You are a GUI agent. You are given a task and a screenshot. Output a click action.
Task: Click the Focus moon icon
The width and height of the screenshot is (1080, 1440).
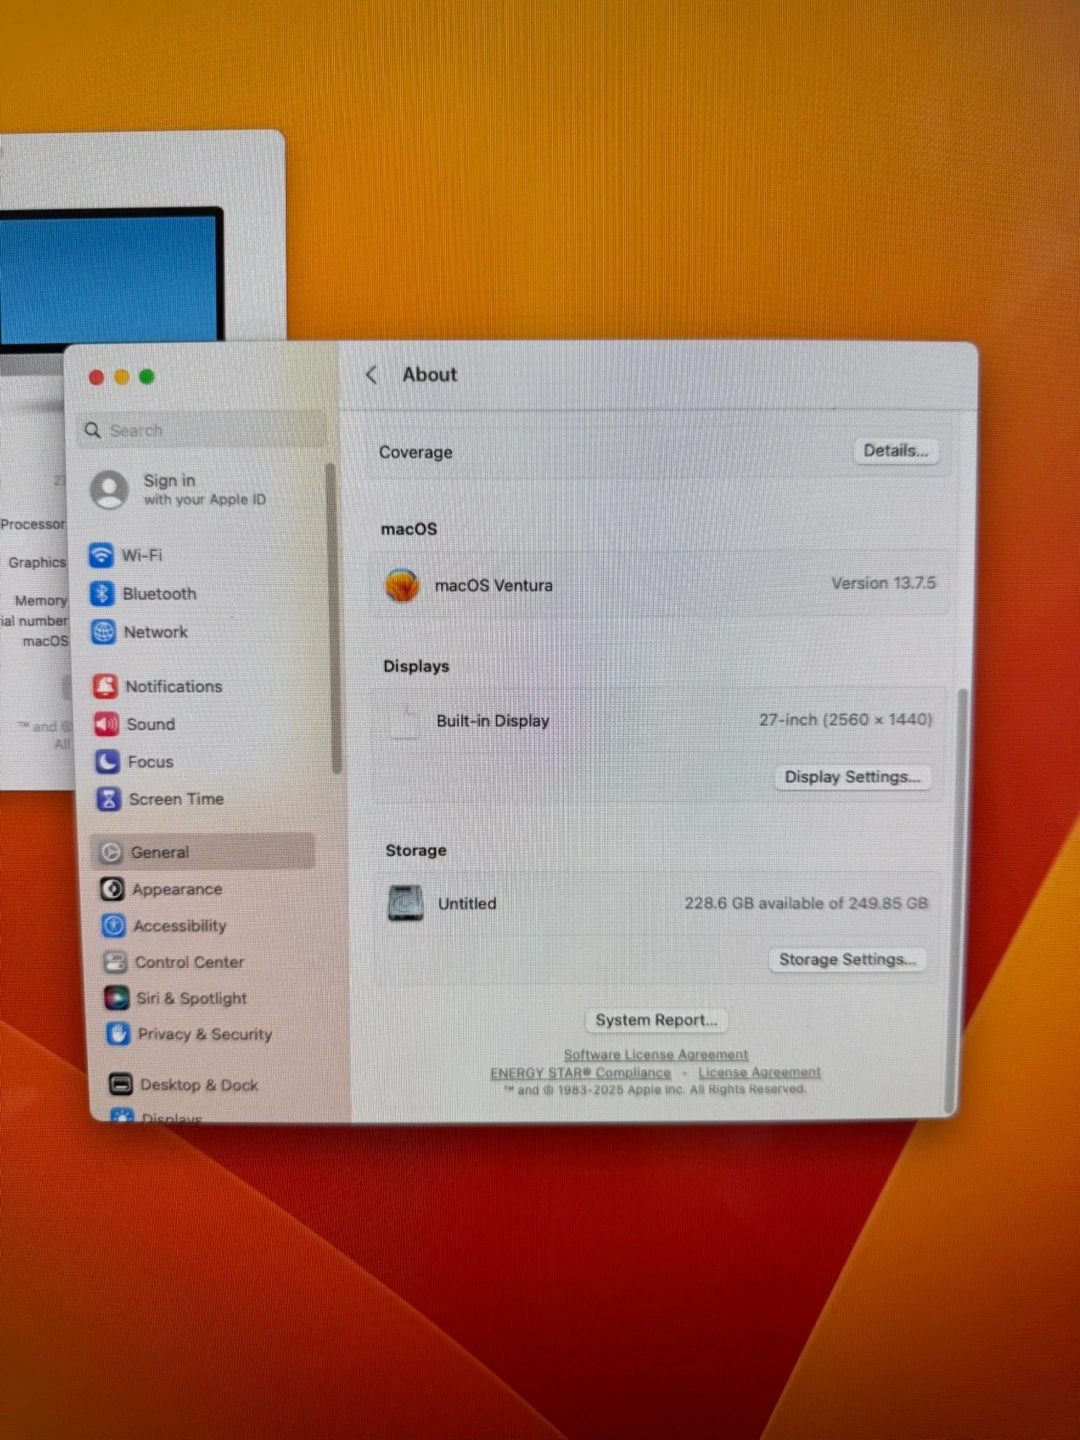(x=107, y=762)
